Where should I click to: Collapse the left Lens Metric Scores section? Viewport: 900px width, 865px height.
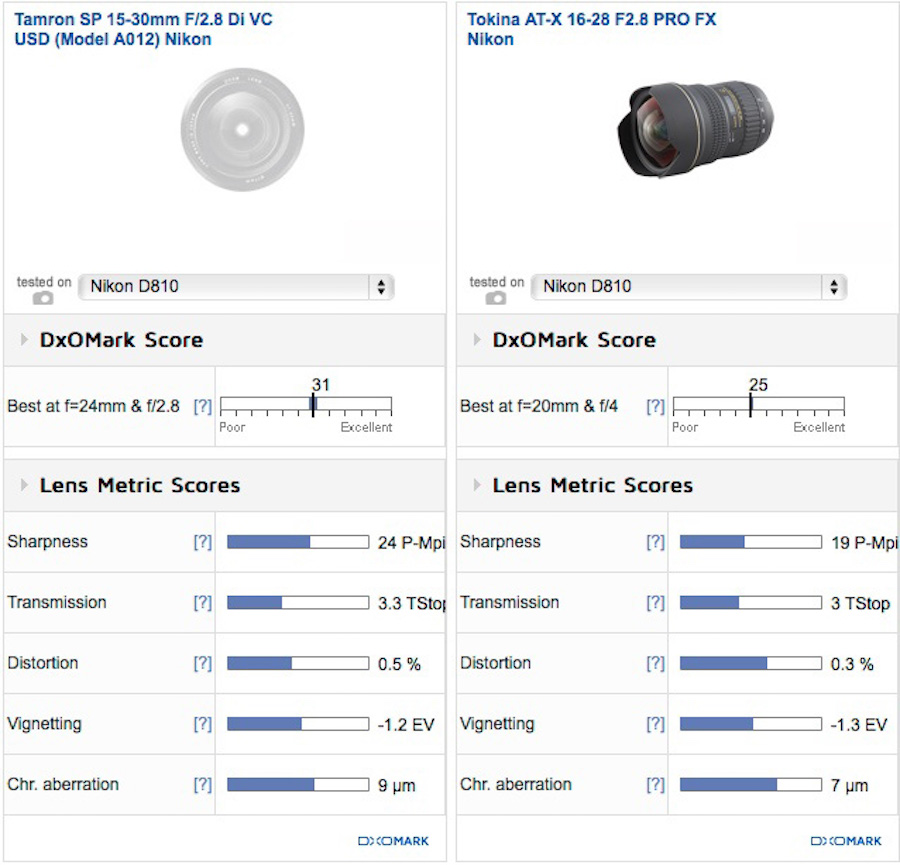click(x=24, y=486)
